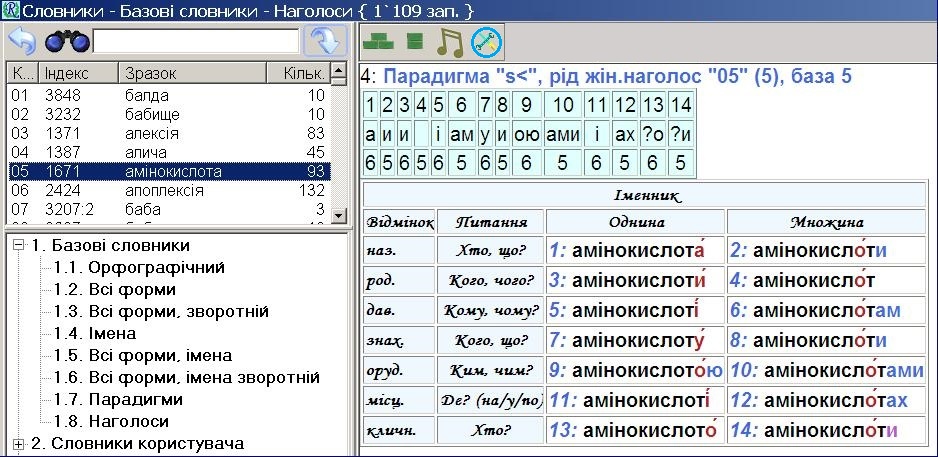Click the music notes icon
This screenshot has height=457, width=938.
coord(450,42)
